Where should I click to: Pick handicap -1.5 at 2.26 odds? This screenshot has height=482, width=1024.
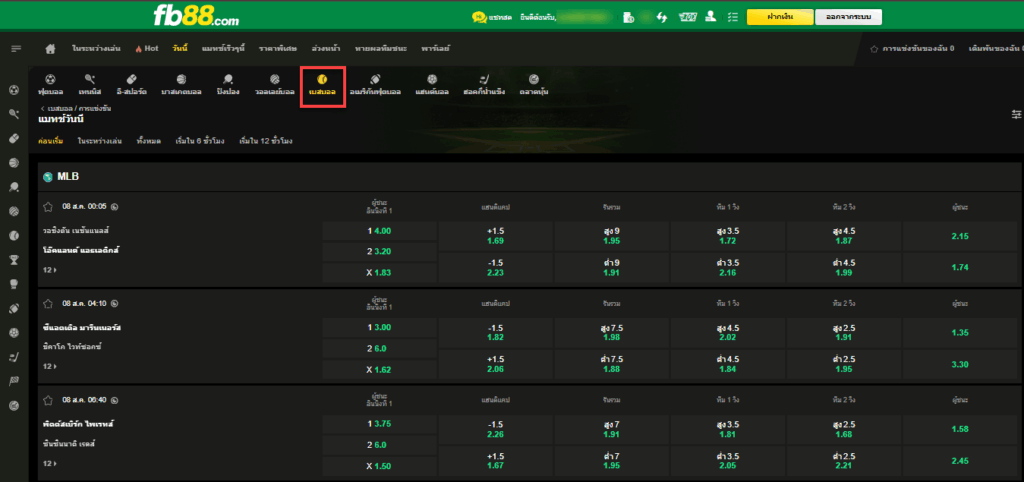(496, 429)
